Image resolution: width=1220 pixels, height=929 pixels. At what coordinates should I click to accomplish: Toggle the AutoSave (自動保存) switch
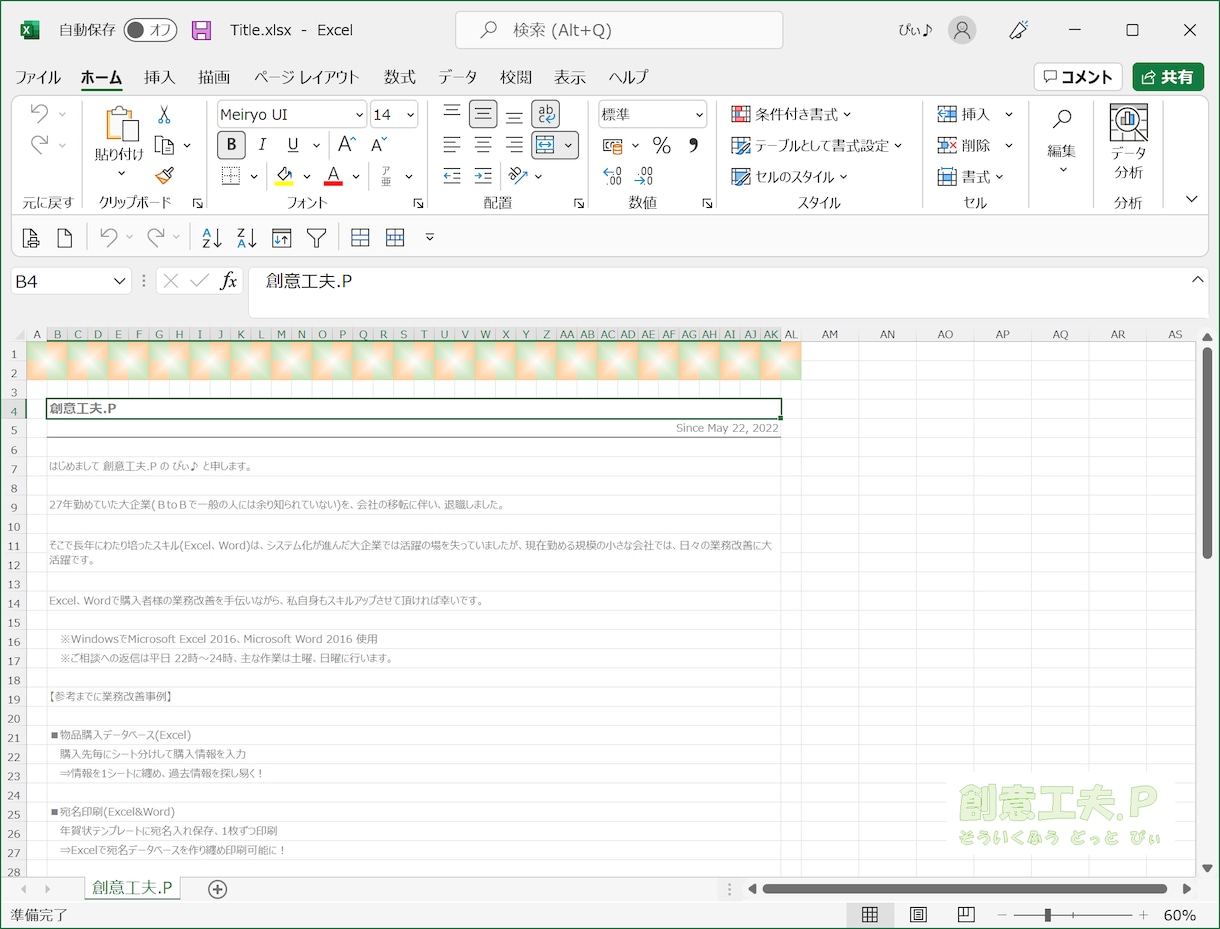[x=150, y=30]
